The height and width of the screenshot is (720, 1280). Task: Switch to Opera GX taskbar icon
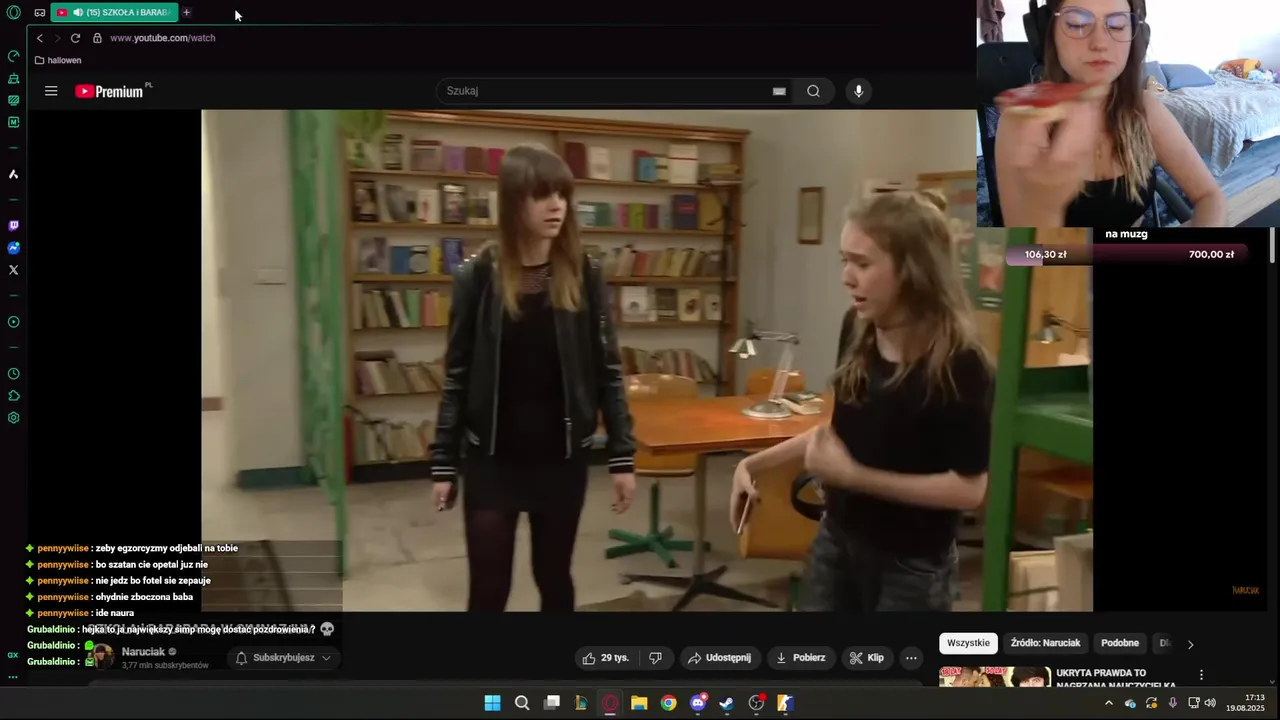click(x=610, y=703)
